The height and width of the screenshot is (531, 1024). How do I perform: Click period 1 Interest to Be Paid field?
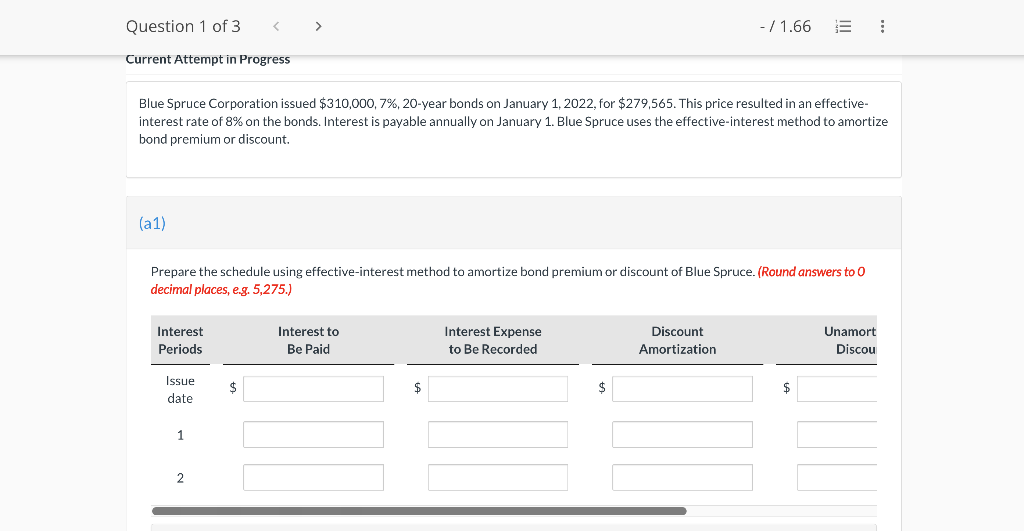(x=313, y=434)
